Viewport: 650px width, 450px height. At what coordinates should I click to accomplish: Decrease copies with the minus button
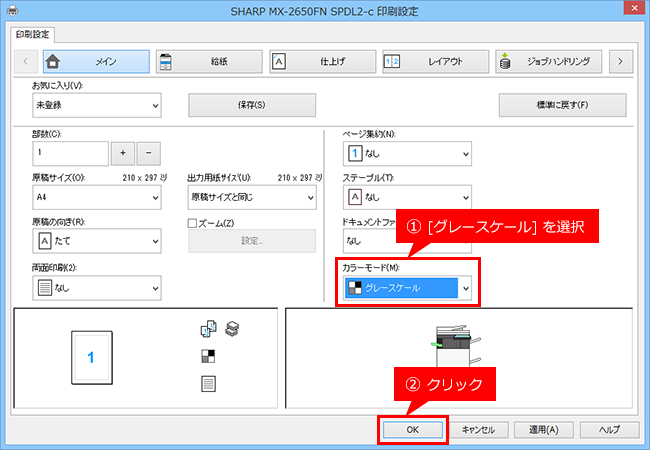pos(148,153)
